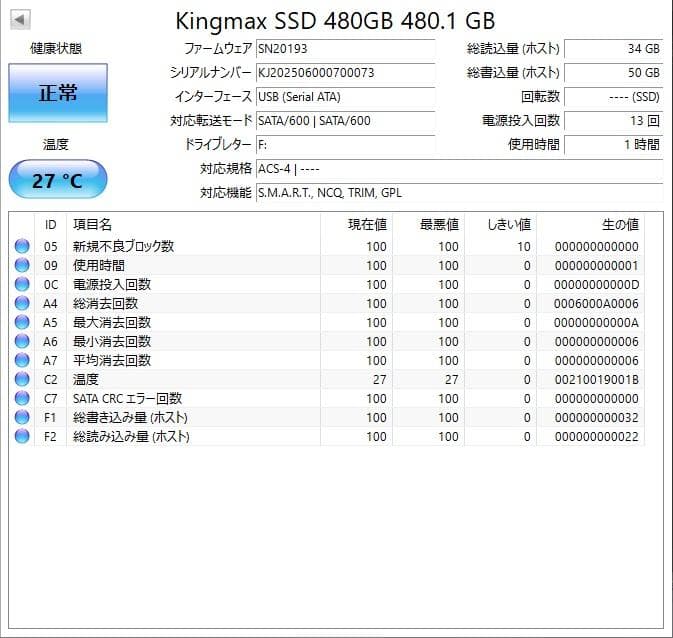Open the 正常 health status button
673x638 pixels.
58,93
